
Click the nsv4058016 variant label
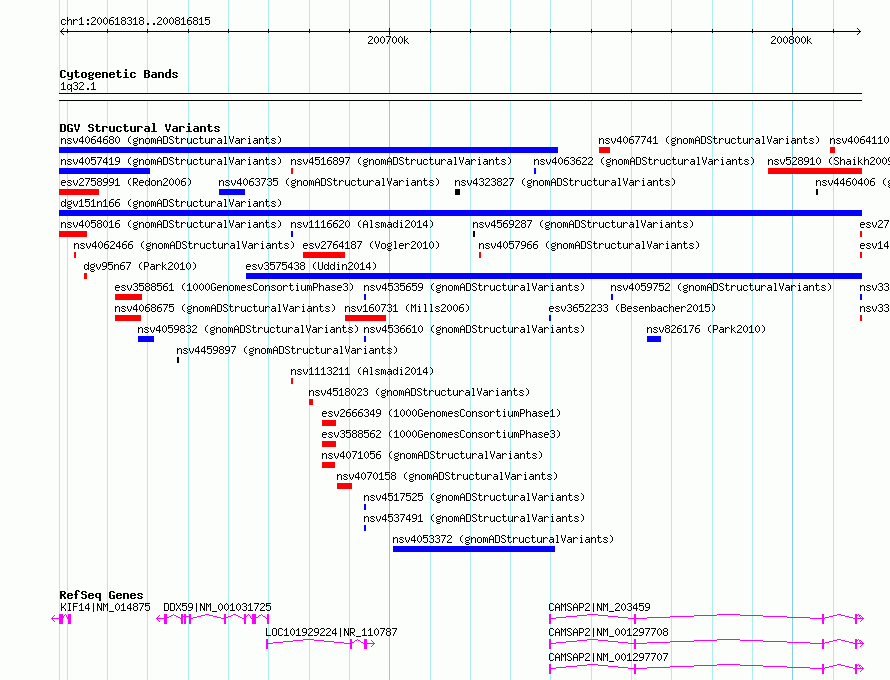pyautogui.click(x=171, y=224)
